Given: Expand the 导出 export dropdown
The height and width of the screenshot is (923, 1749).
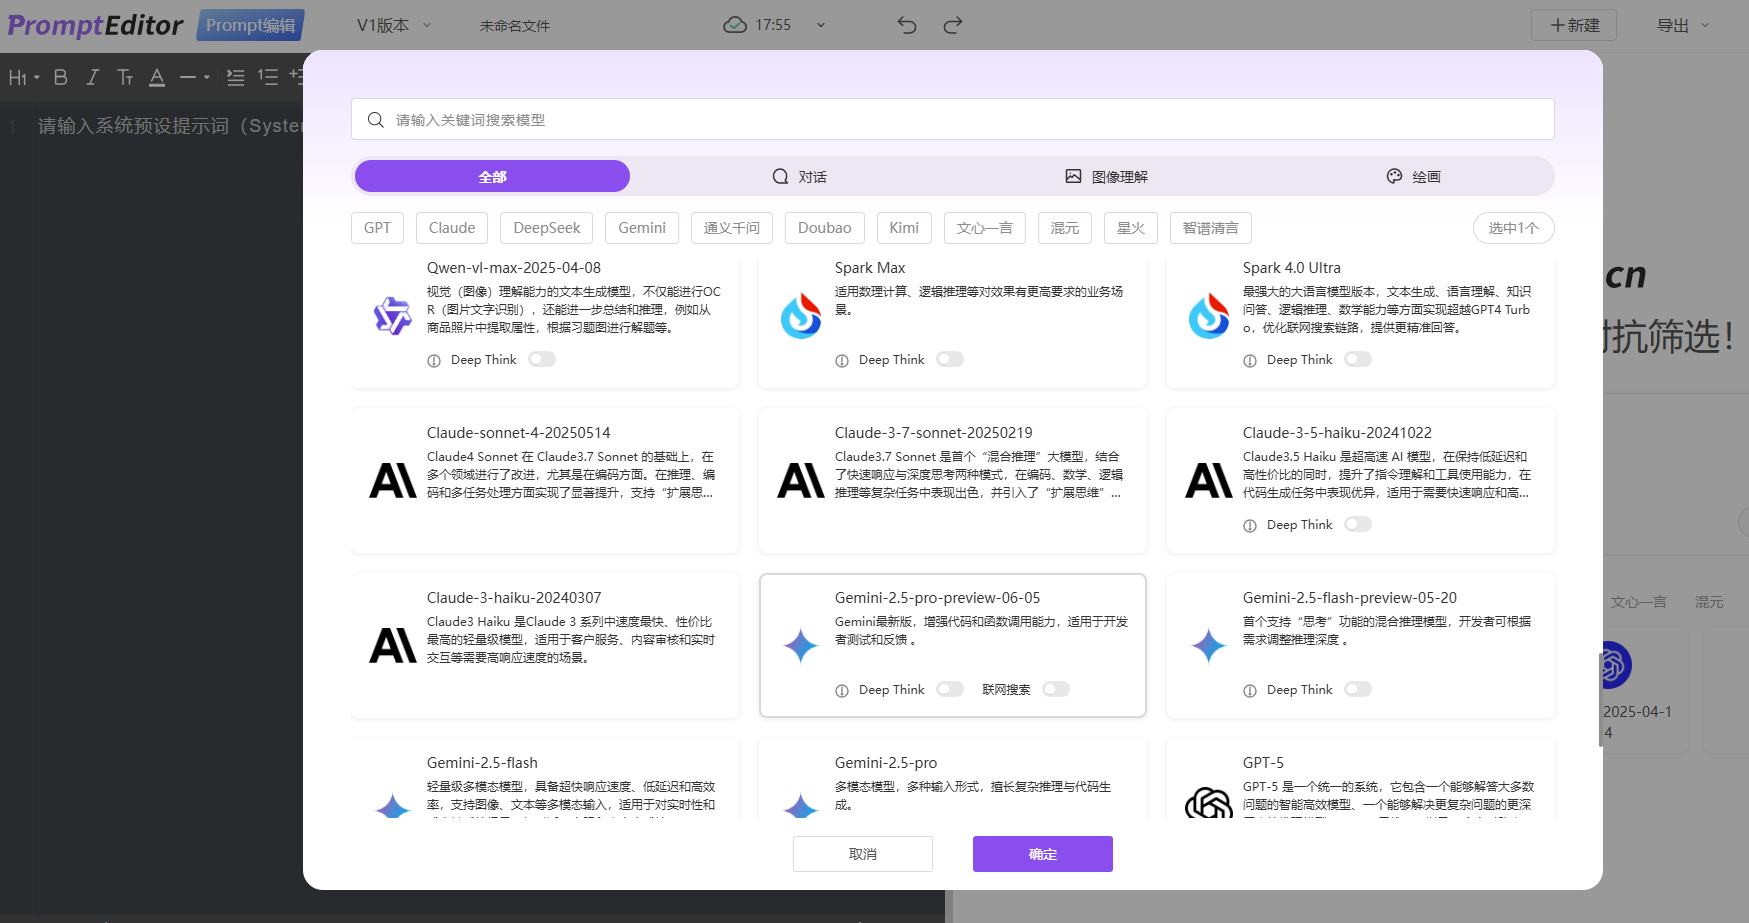Looking at the screenshot, I should (1681, 25).
